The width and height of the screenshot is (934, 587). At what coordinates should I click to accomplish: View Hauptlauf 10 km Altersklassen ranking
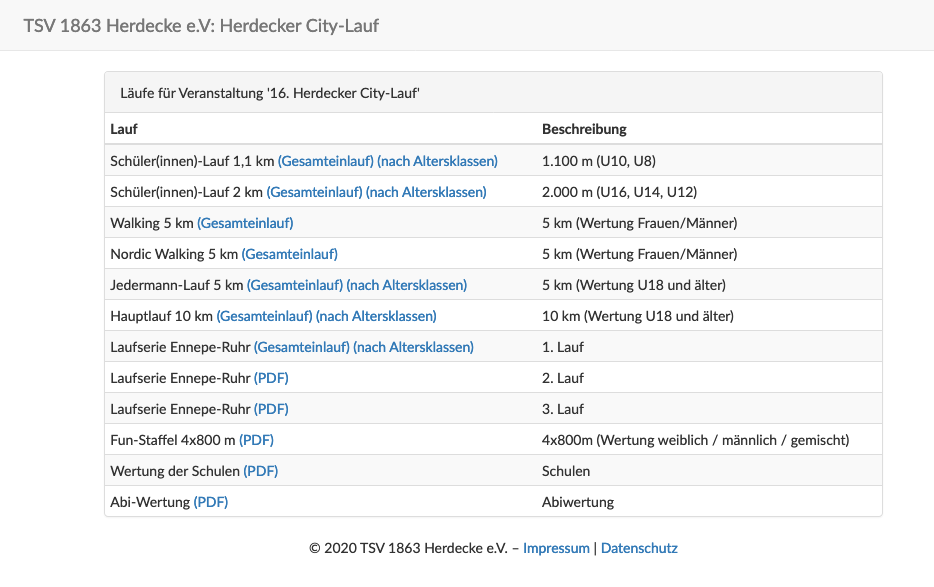pos(374,315)
